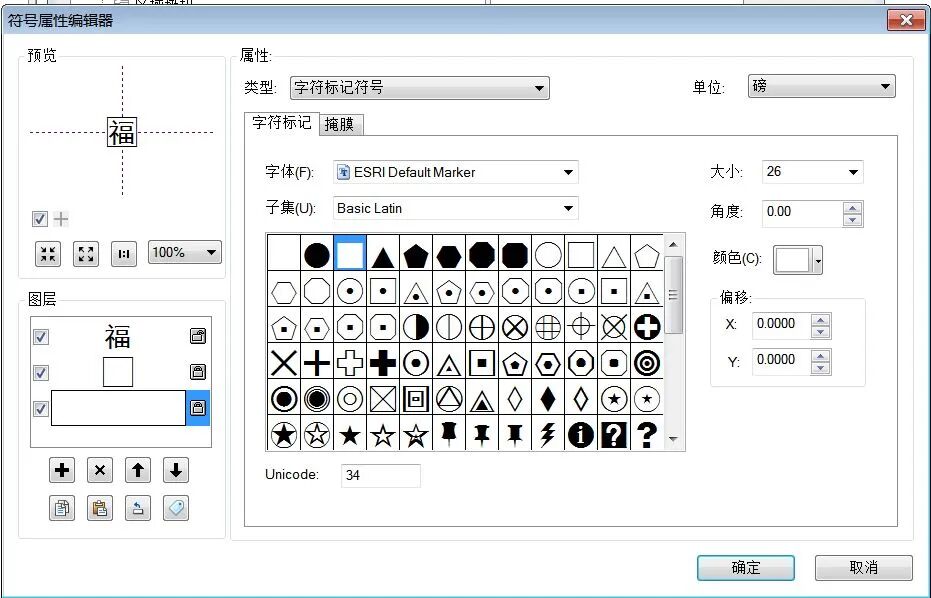The height and width of the screenshot is (598, 931).
Task: Select the bold question mark marker
Action: click(647, 435)
